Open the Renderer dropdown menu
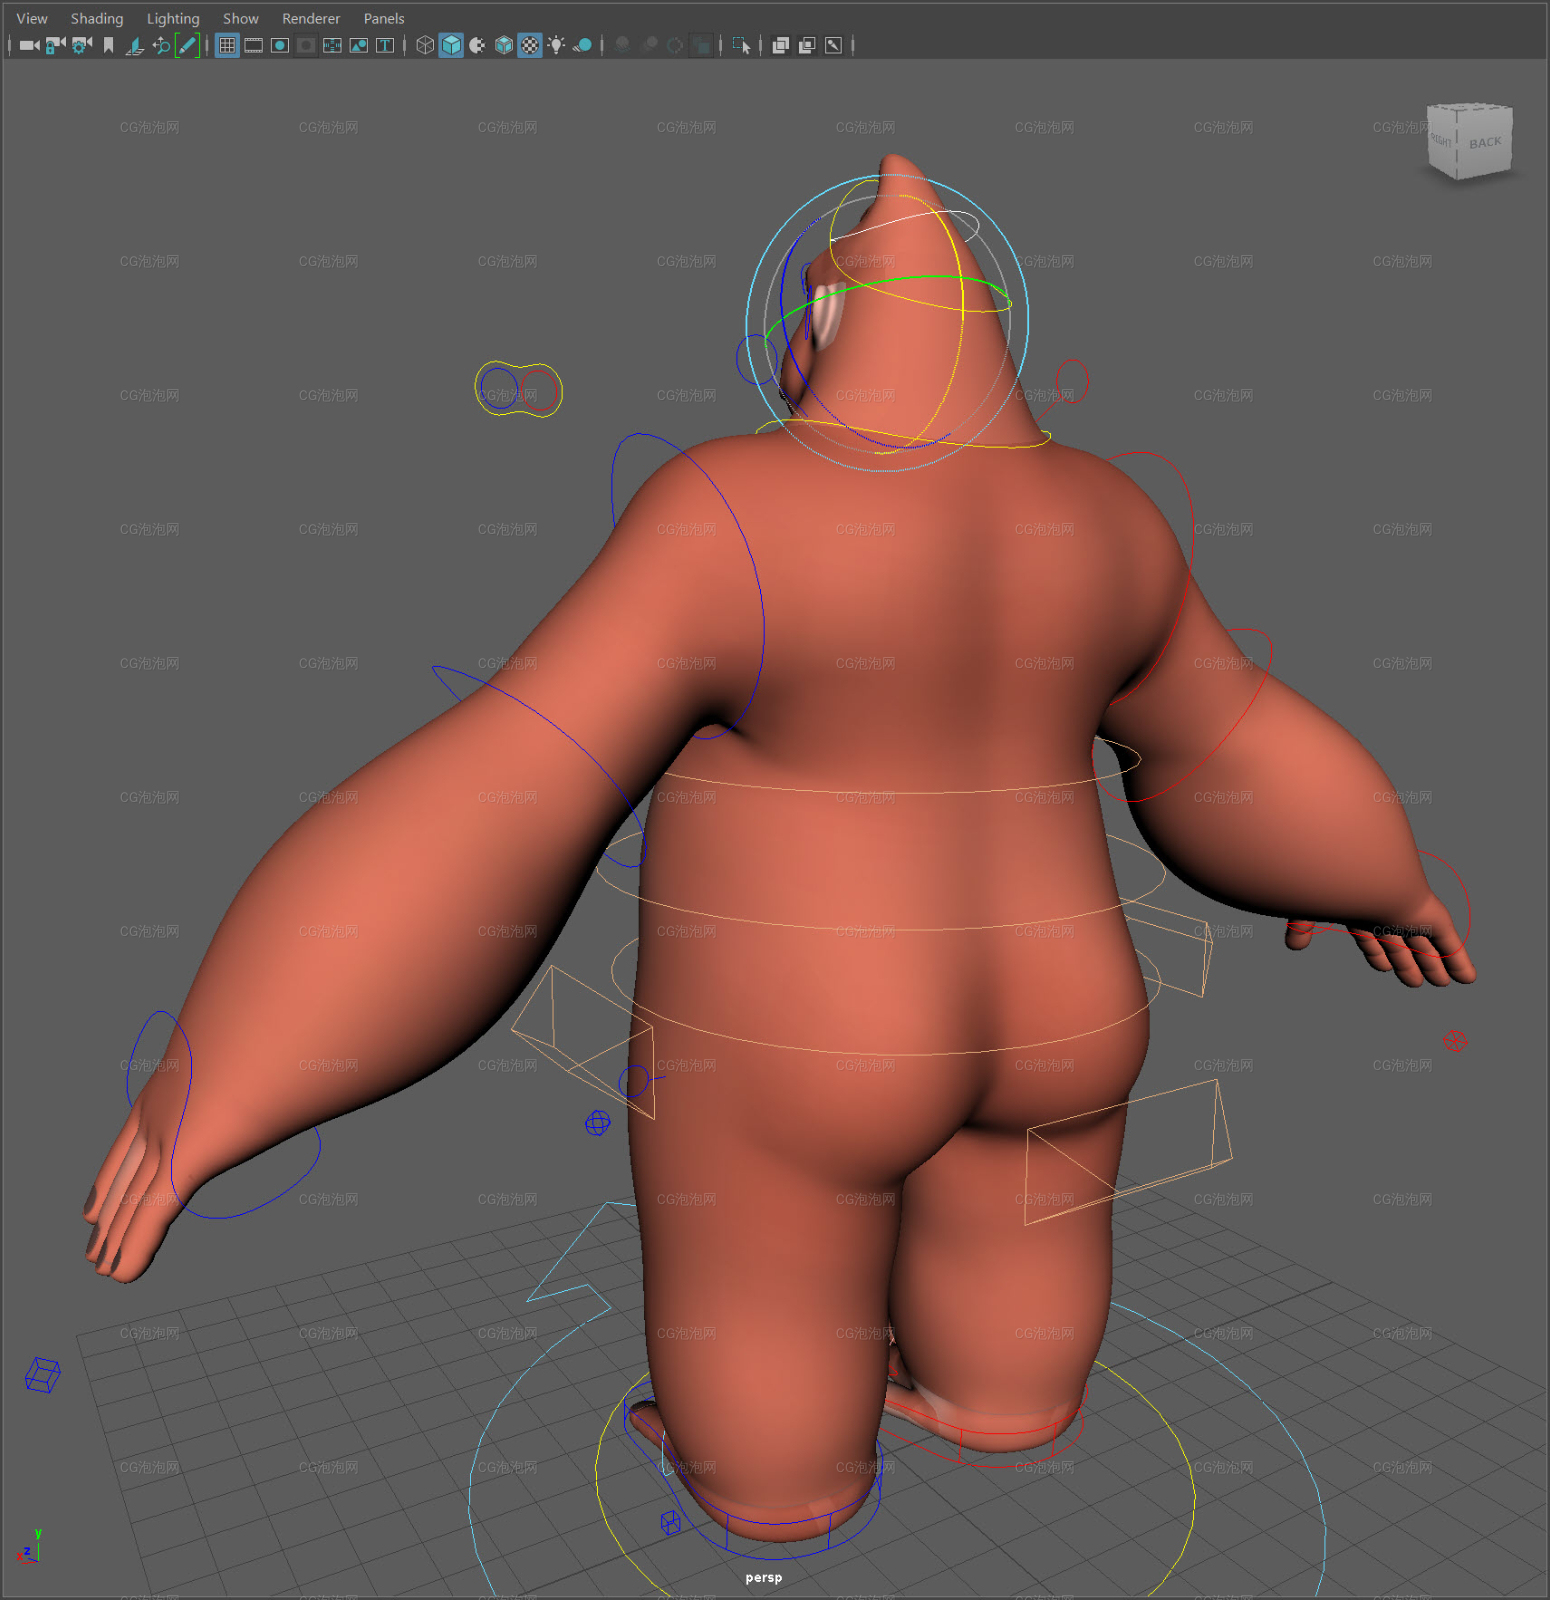Viewport: 1550px width, 1600px height. (311, 18)
